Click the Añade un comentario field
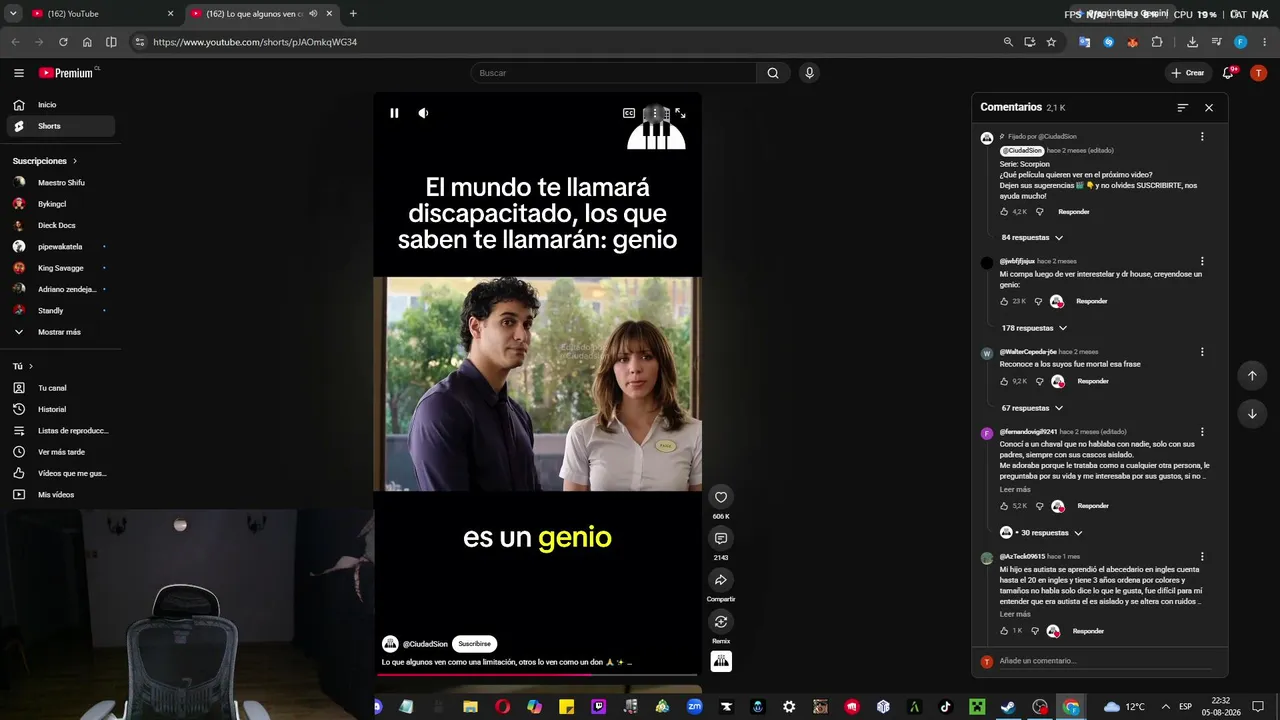This screenshot has height=720, width=1280. point(1107,661)
